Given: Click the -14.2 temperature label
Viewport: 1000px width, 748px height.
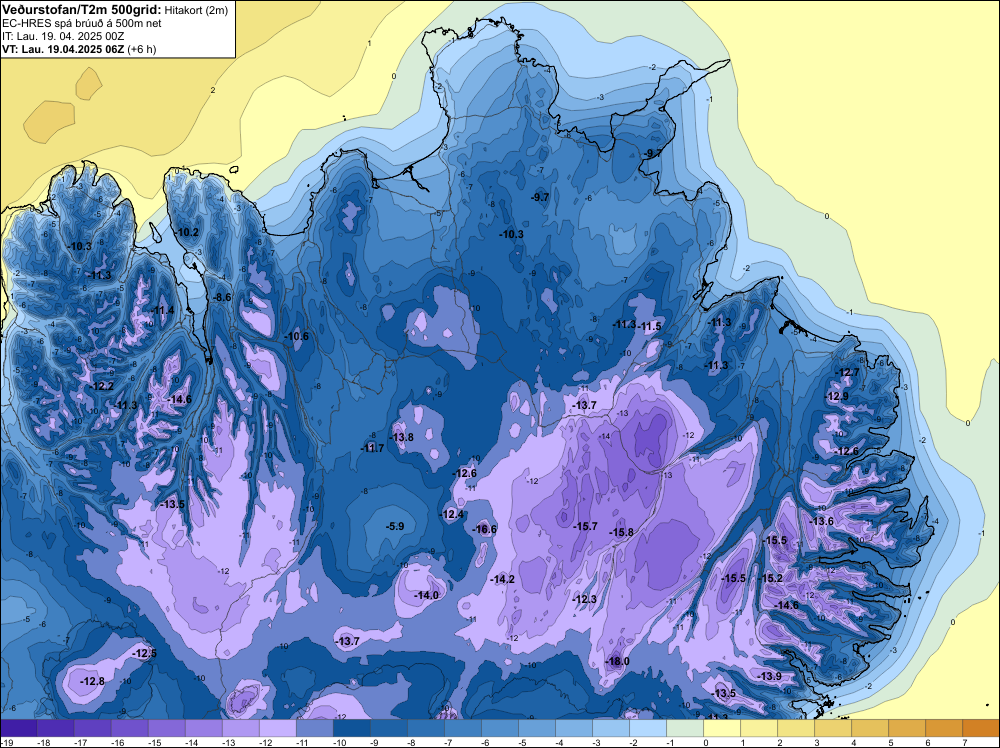Looking at the screenshot, I should tap(503, 579).
